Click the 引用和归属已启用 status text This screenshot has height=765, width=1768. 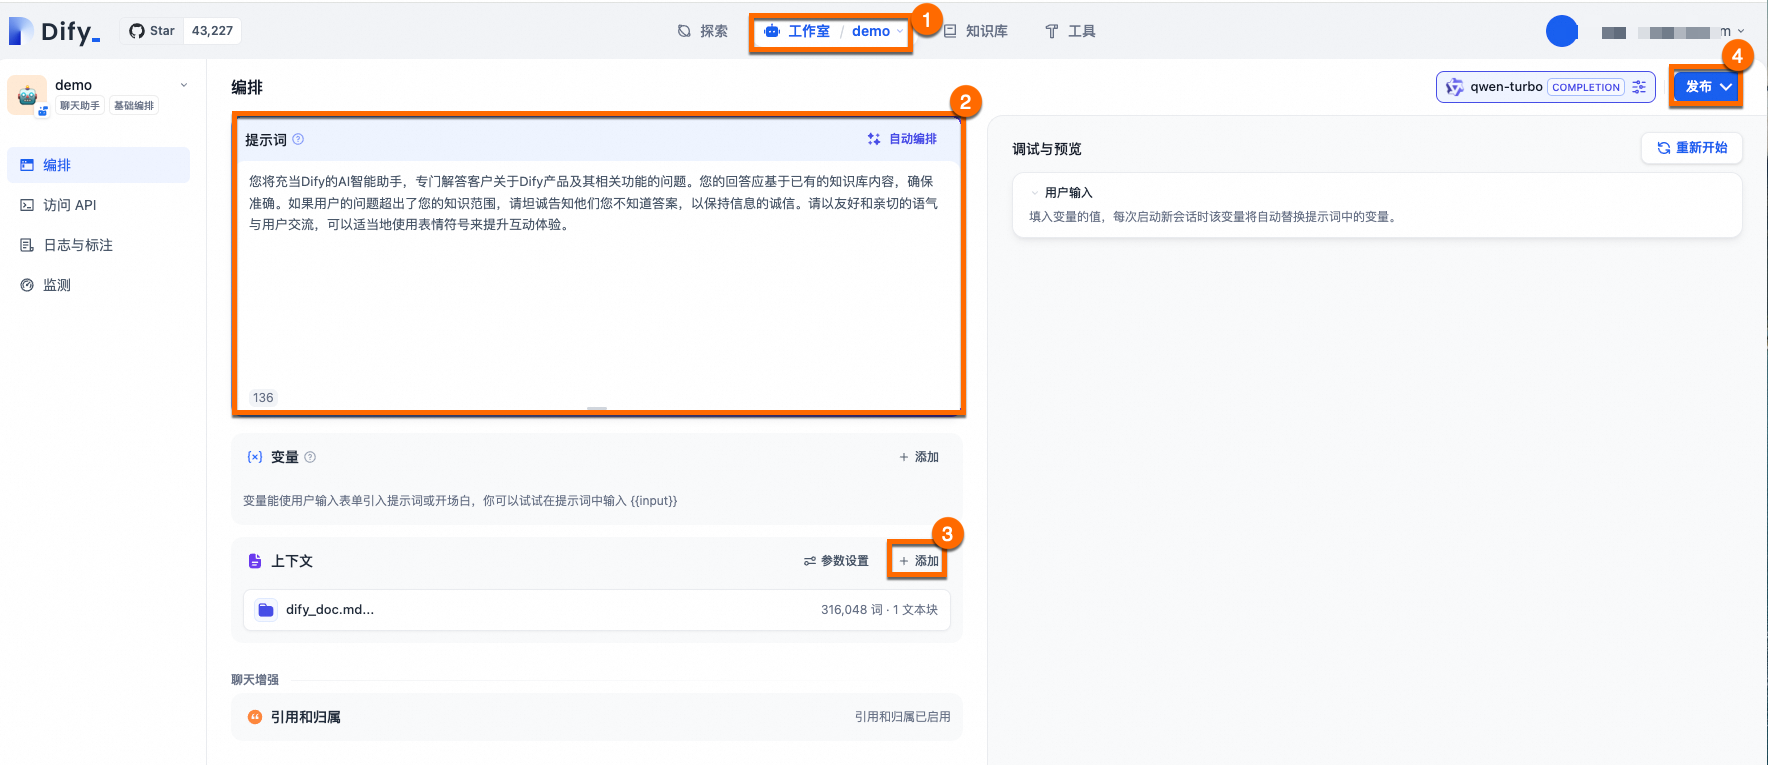902,717
